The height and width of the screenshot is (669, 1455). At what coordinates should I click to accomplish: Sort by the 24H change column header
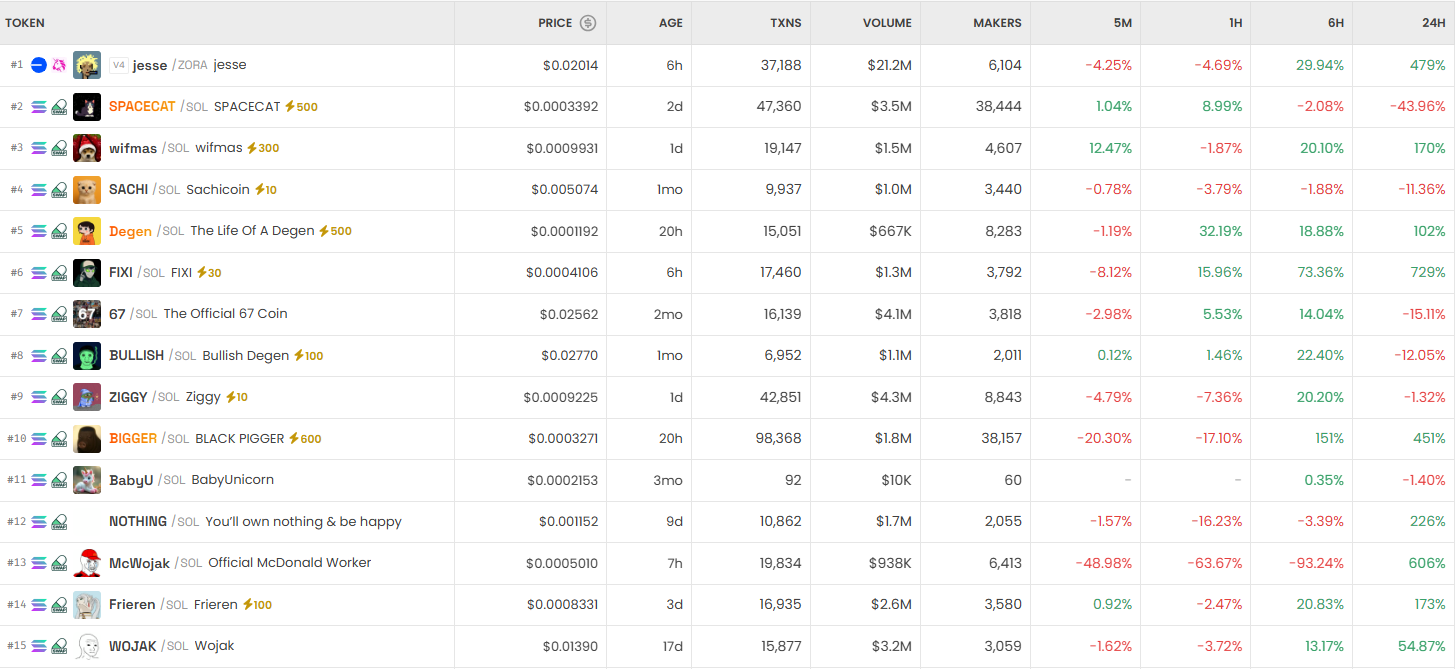[x=1431, y=23]
